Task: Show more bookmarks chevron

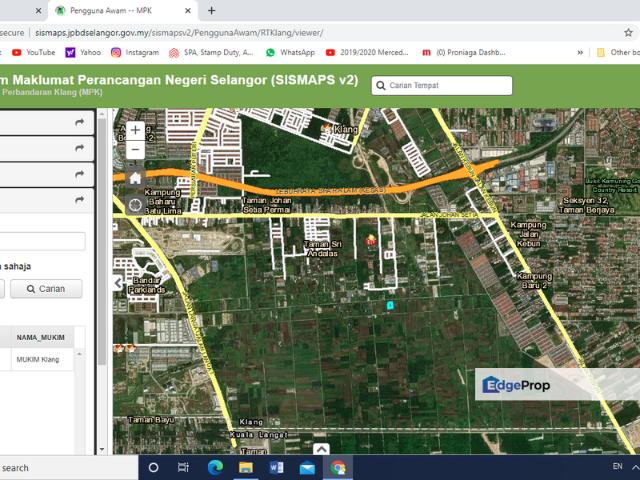Action: [x=580, y=52]
